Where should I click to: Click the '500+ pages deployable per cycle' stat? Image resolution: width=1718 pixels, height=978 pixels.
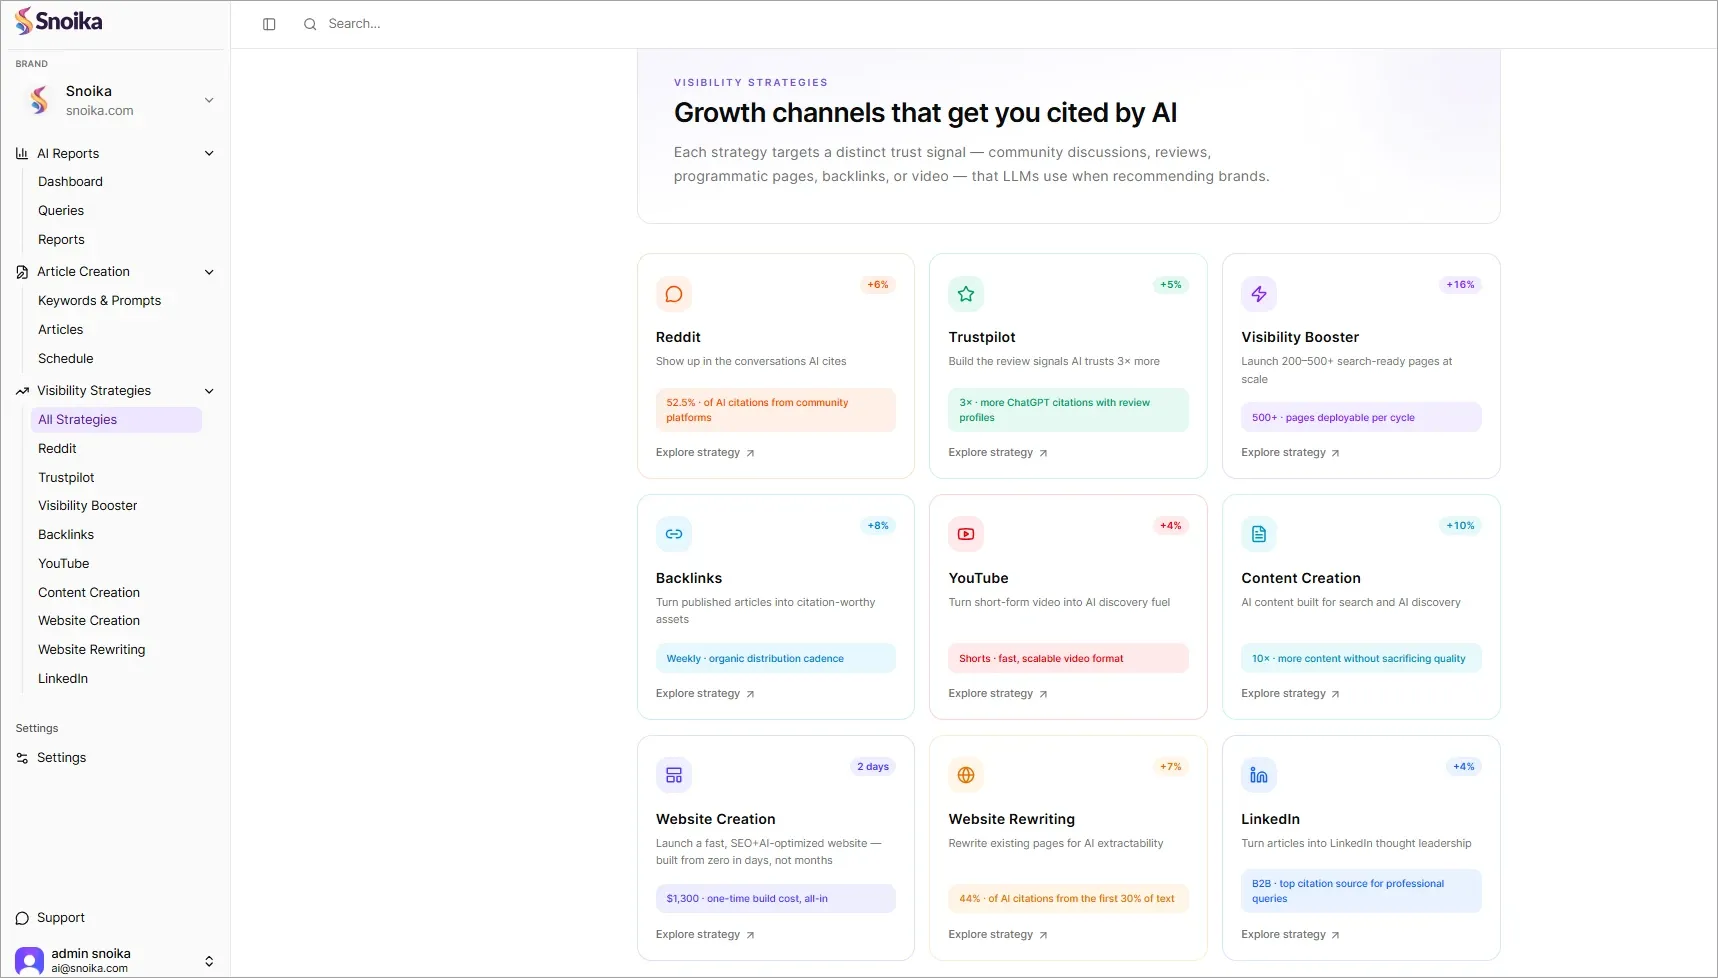1361,417
